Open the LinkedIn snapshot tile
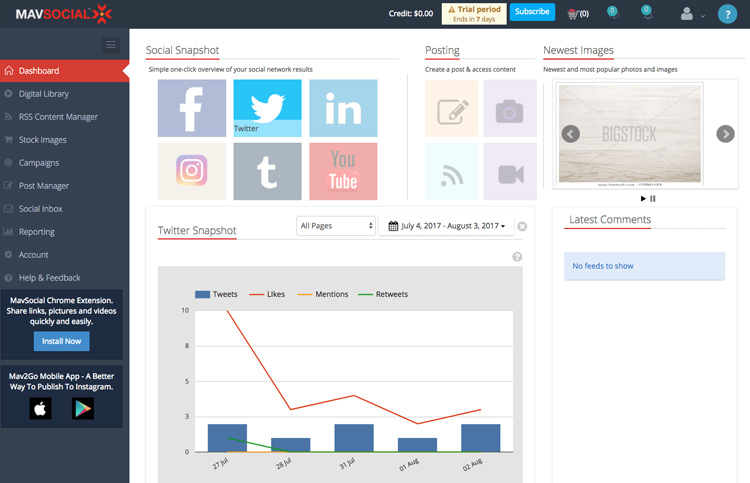750x483 pixels. (343, 108)
